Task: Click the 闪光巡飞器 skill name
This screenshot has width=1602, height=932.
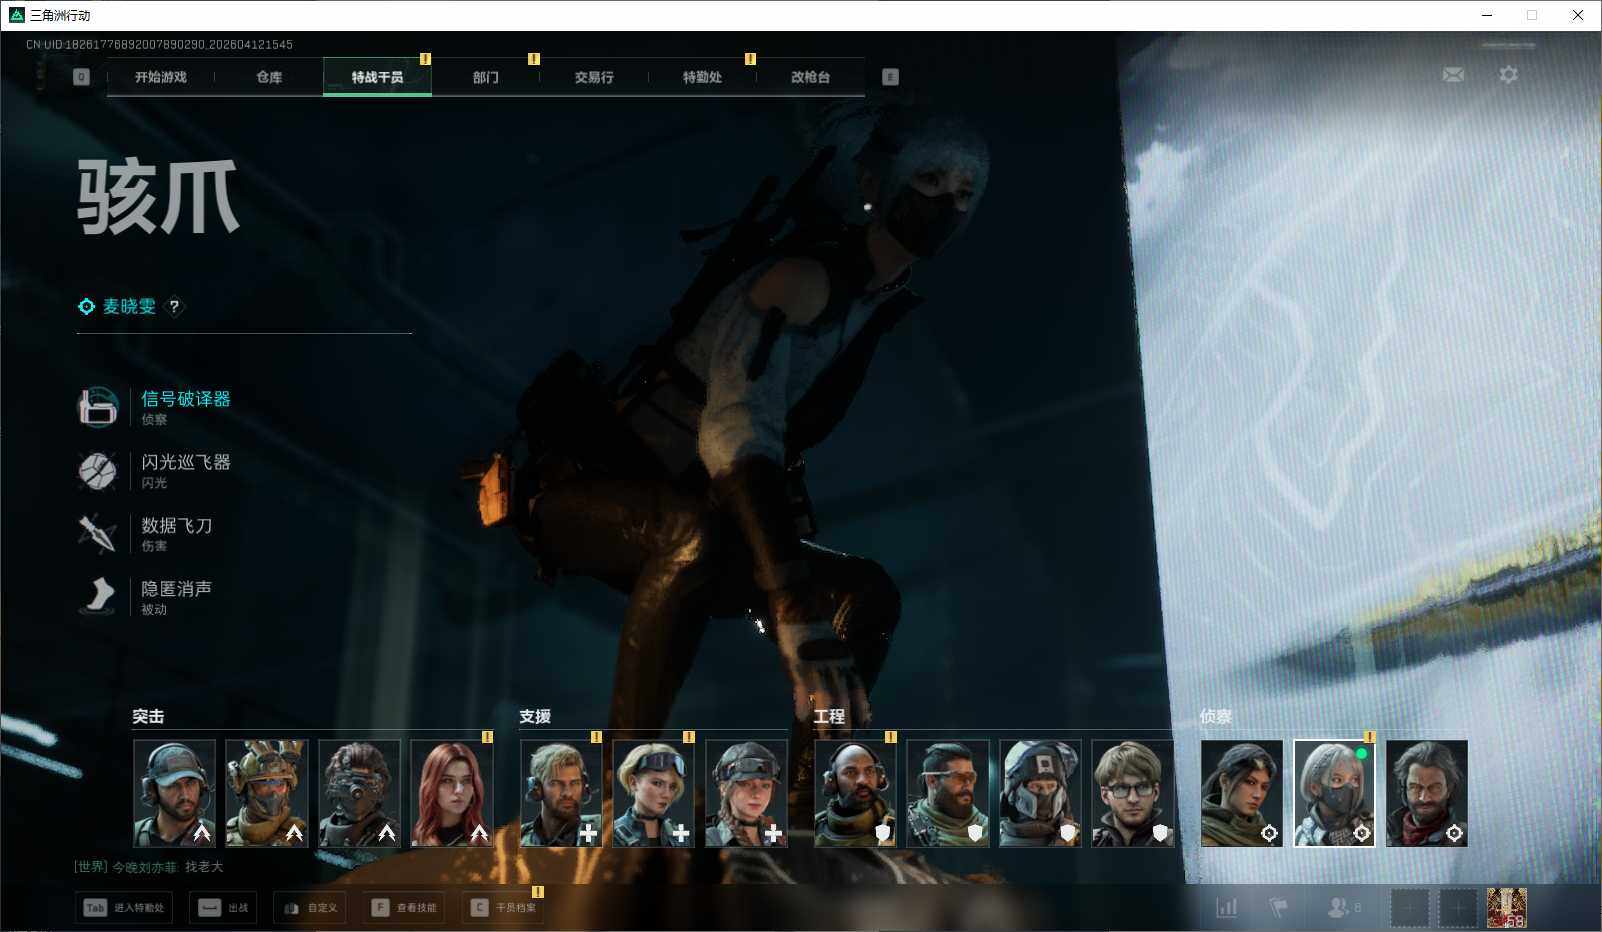Action: pyautogui.click(x=186, y=462)
